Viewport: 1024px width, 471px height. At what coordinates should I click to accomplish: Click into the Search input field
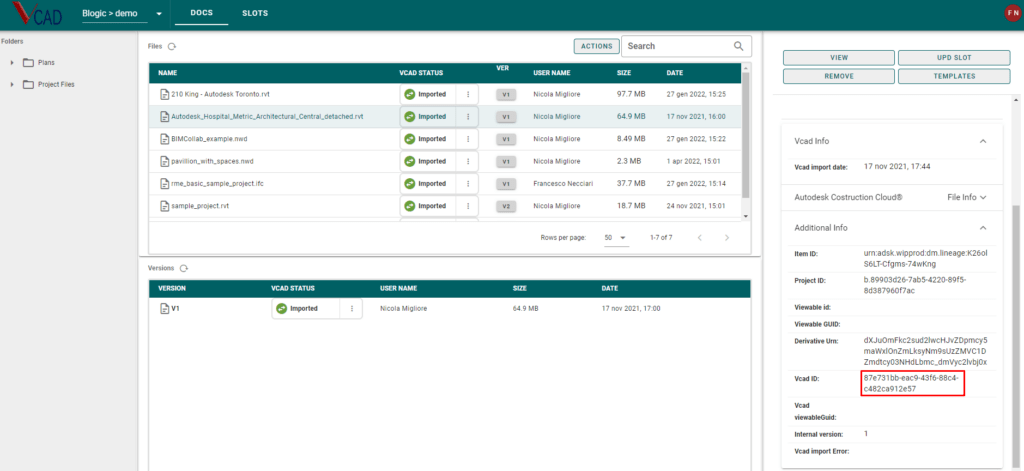(678, 46)
